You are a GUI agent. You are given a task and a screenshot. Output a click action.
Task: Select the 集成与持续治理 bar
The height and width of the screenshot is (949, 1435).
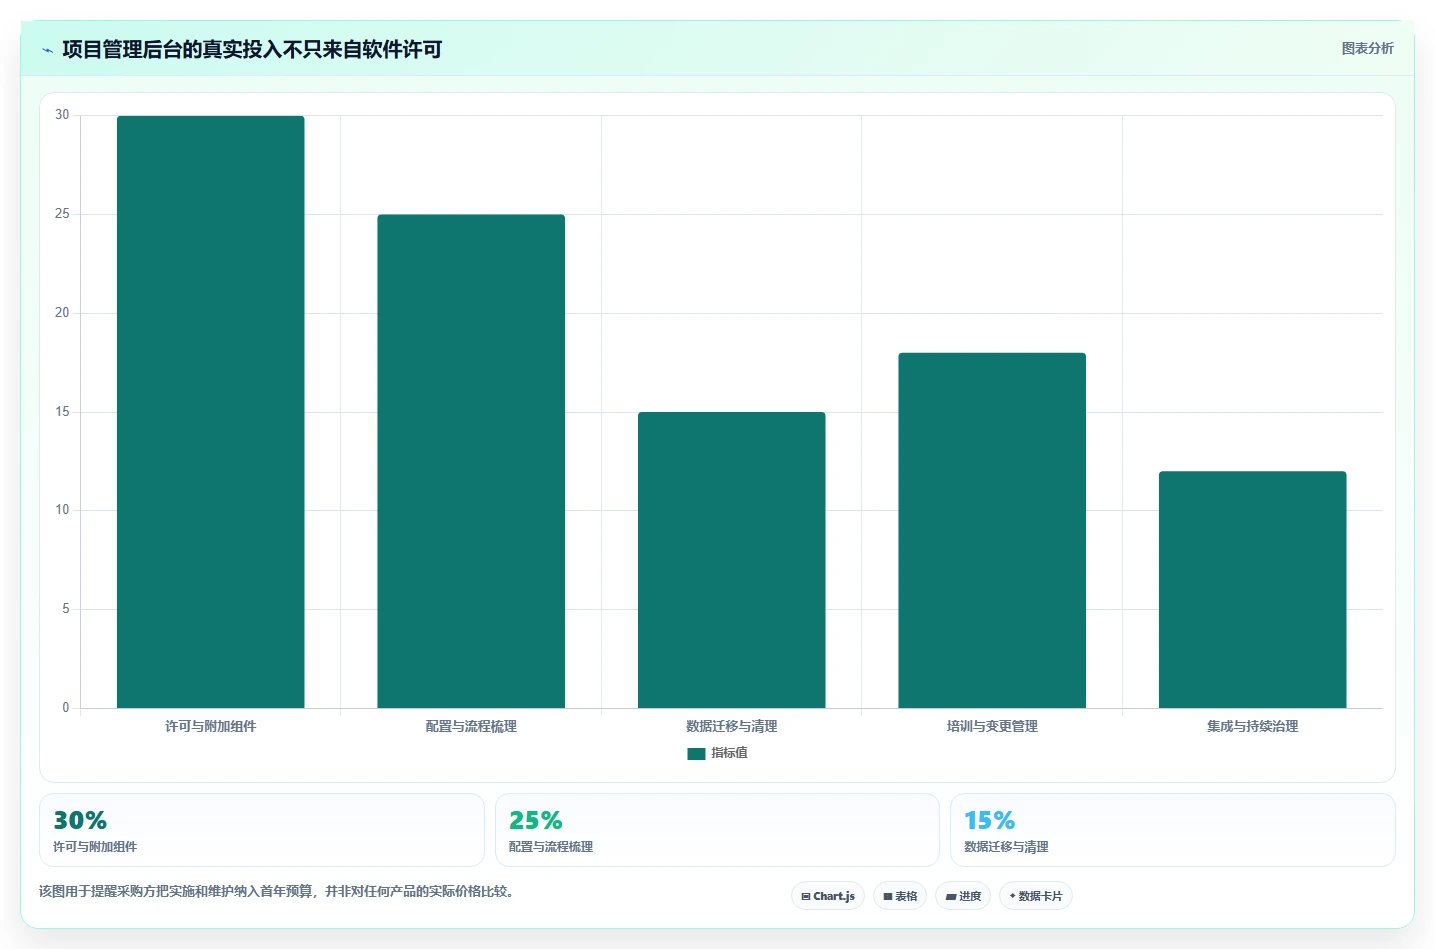click(x=1253, y=590)
